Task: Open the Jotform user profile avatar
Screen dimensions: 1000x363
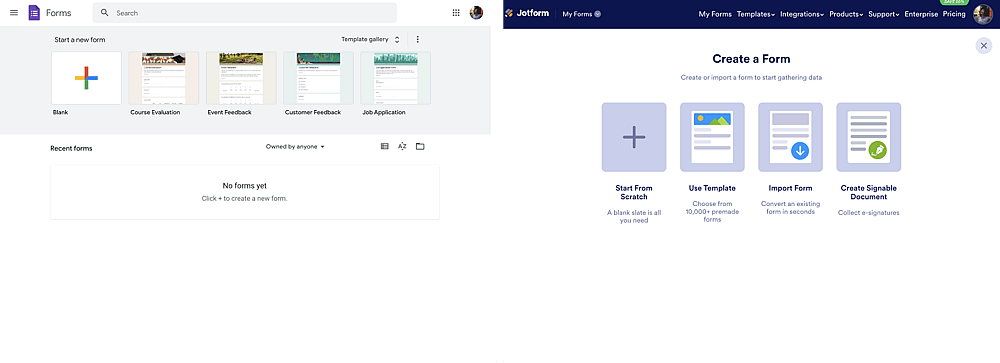Action: 983,14
